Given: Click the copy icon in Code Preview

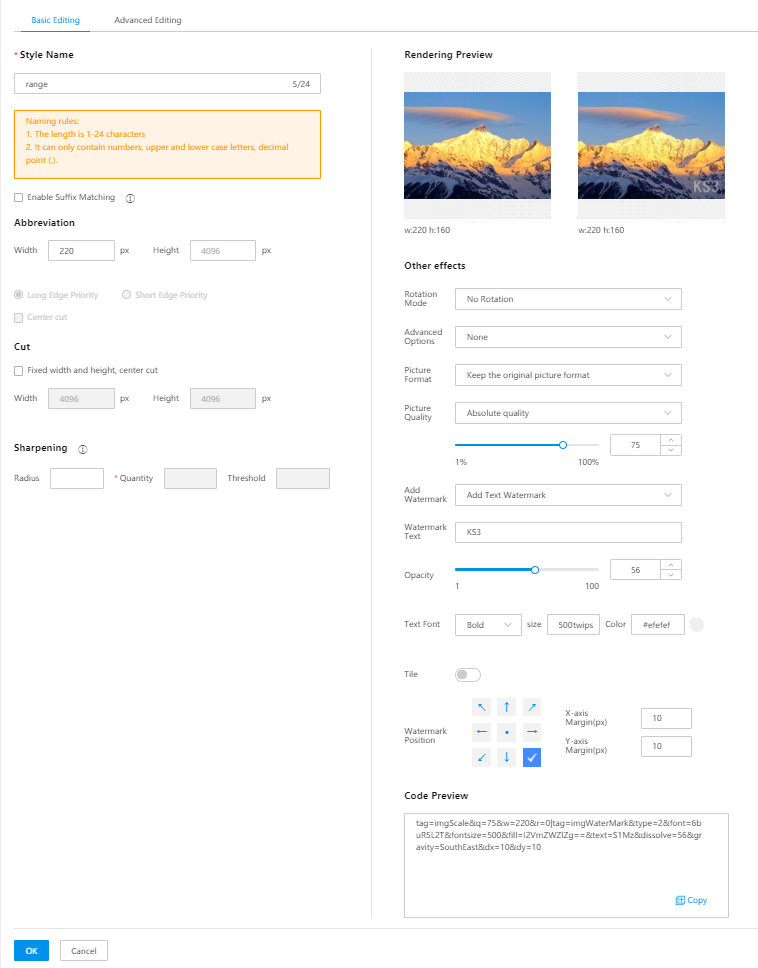Looking at the screenshot, I should coord(680,900).
